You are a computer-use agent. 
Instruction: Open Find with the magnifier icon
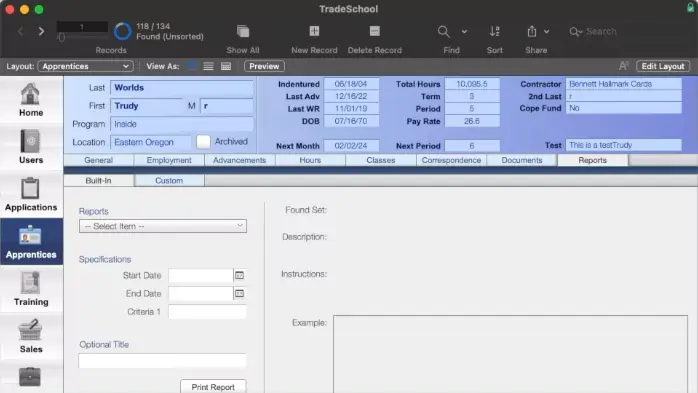[x=443, y=31]
